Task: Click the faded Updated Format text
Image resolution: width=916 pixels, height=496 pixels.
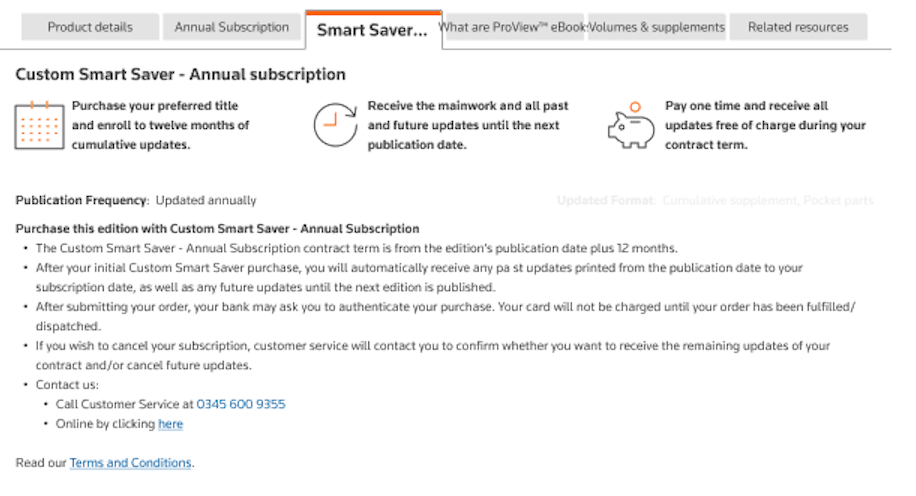Action: [x=715, y=200]
